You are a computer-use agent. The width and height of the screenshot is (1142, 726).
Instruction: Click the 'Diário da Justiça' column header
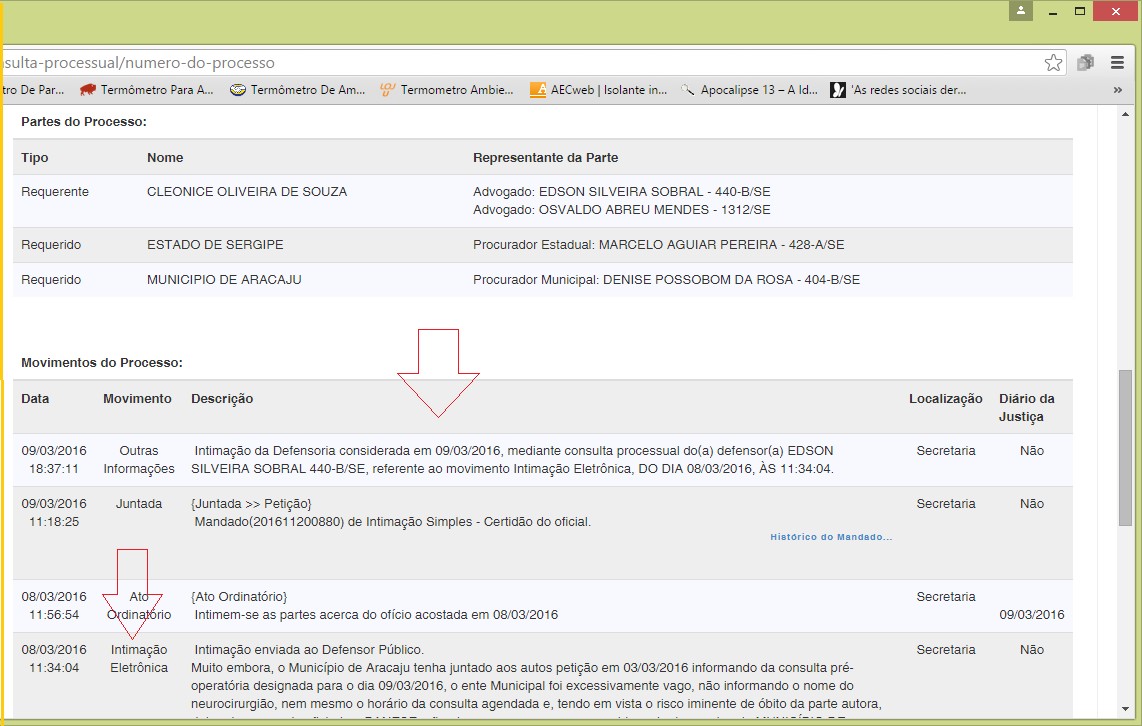1026,407
